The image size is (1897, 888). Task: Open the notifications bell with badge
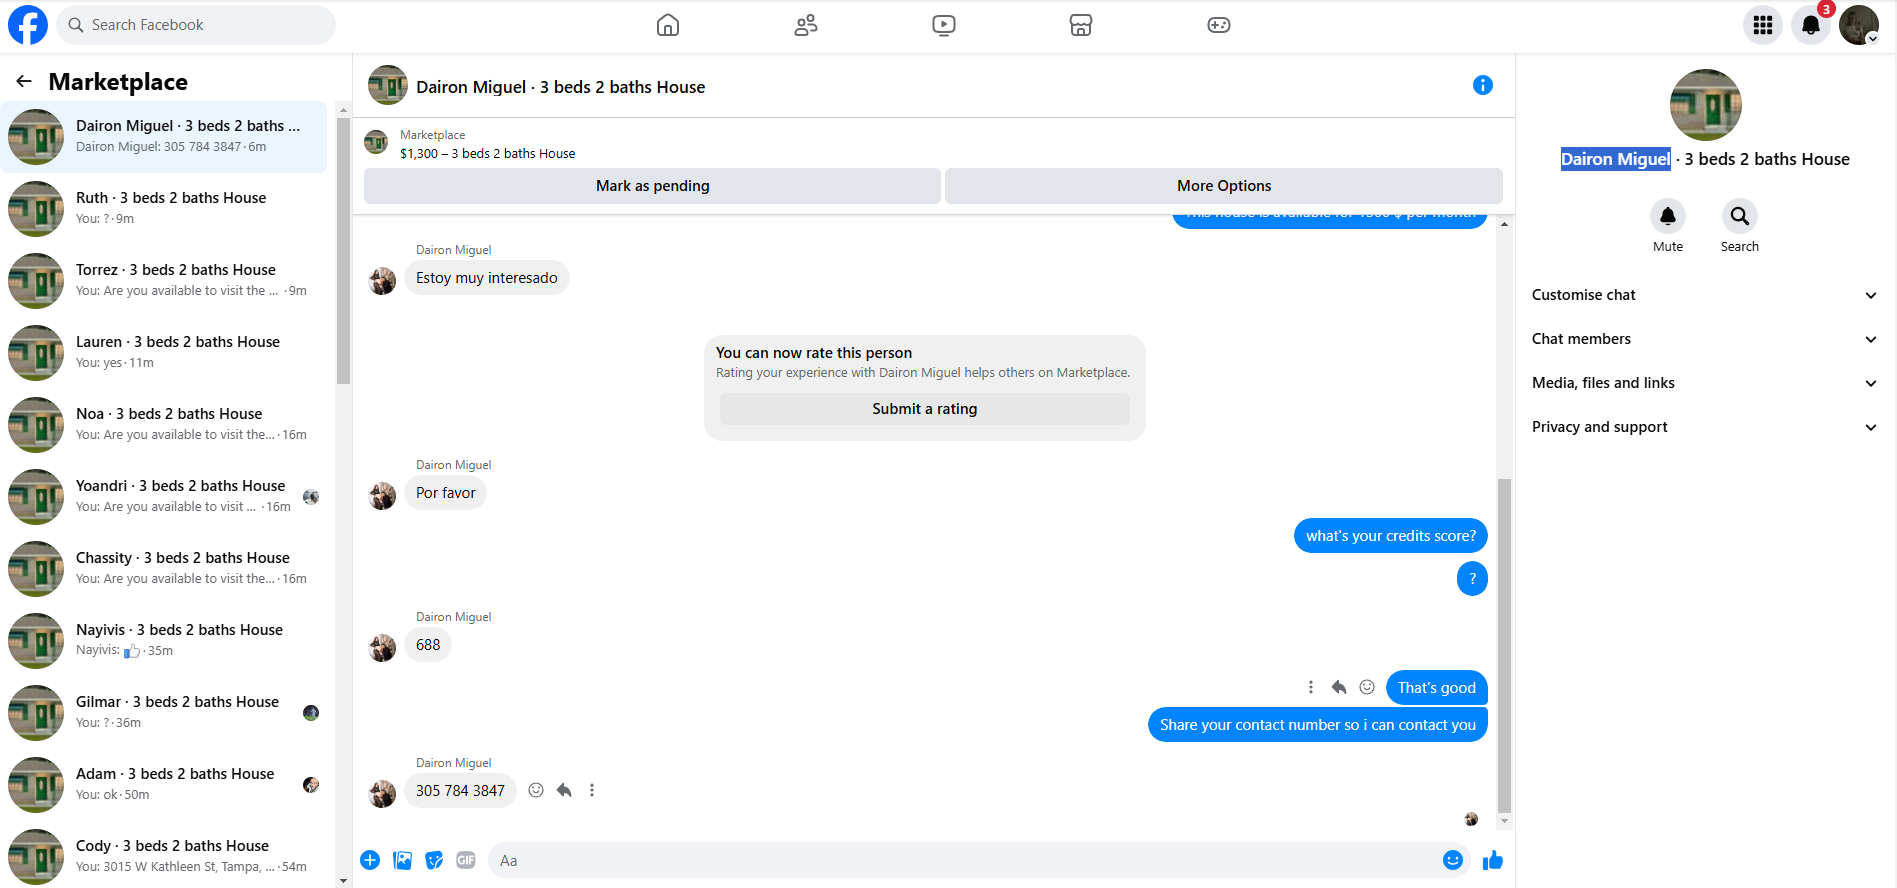click(x=1811, y=25)
